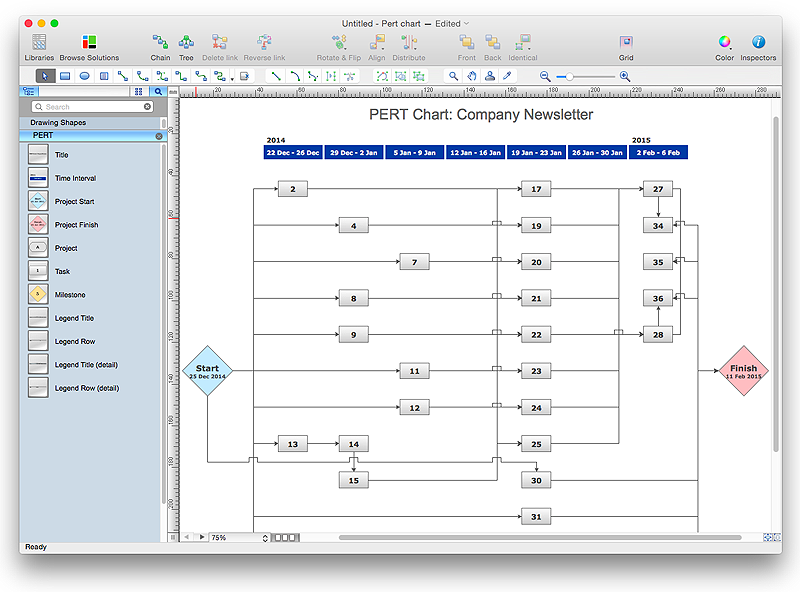This screenshot has width=800, height=592.
Task: Click the Browse Solutions icon
Action: tap(89, 43)
